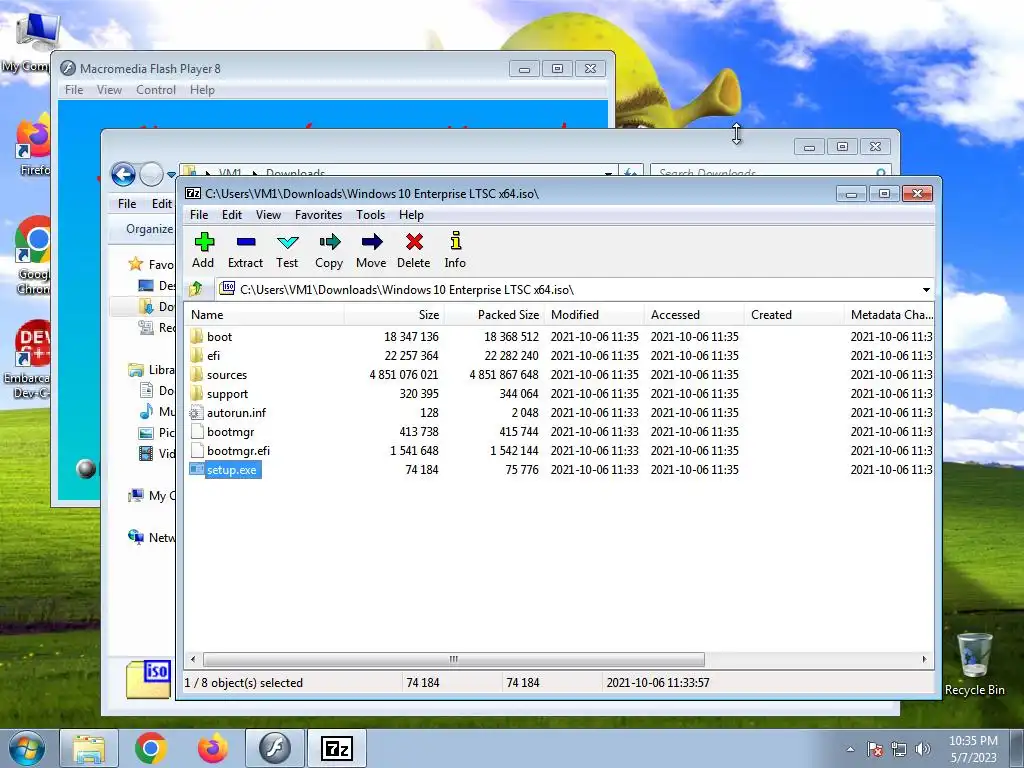Image resolution: width=1024 pixels, height=768 pixels.
Task: Select Libraries in Explorer sidebar
Action: click(x=152, y=370)
